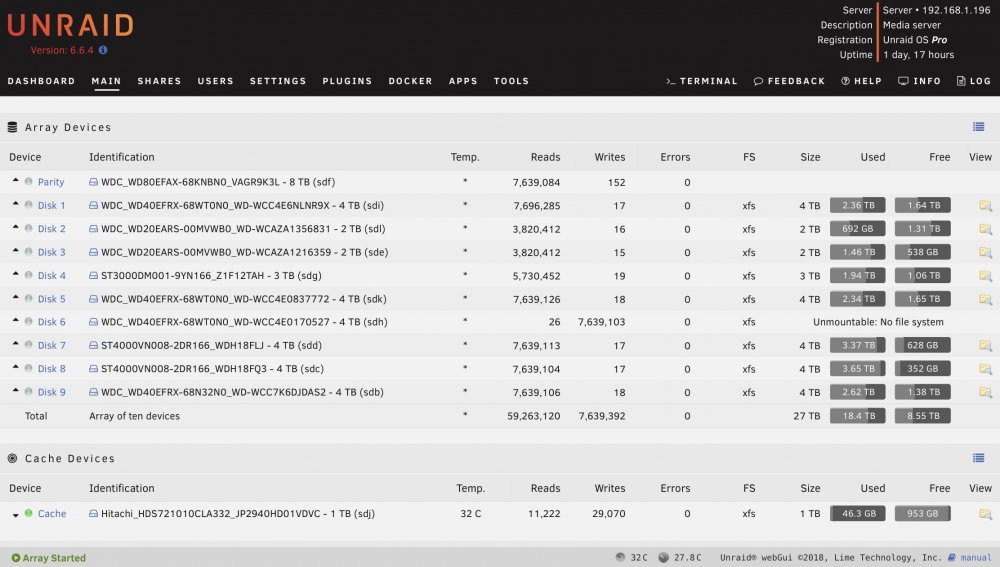1000x567 pixels.
Task: Browse Disk 8 folder view icon
Action: [x=985, y=369]
